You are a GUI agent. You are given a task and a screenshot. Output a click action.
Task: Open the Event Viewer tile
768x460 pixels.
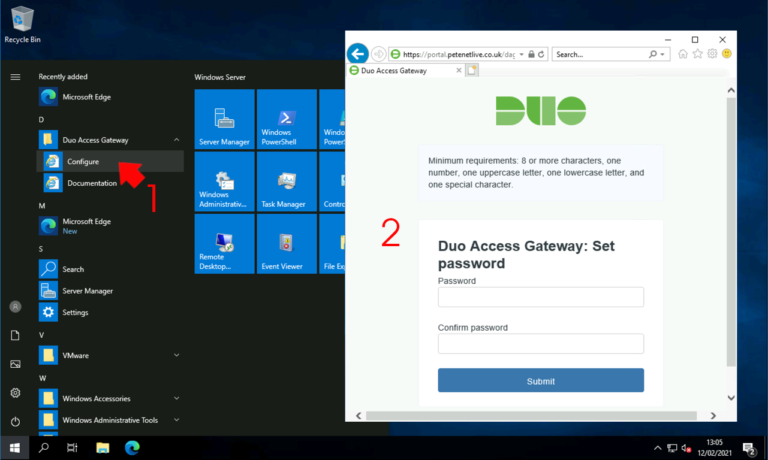(287, 243)
